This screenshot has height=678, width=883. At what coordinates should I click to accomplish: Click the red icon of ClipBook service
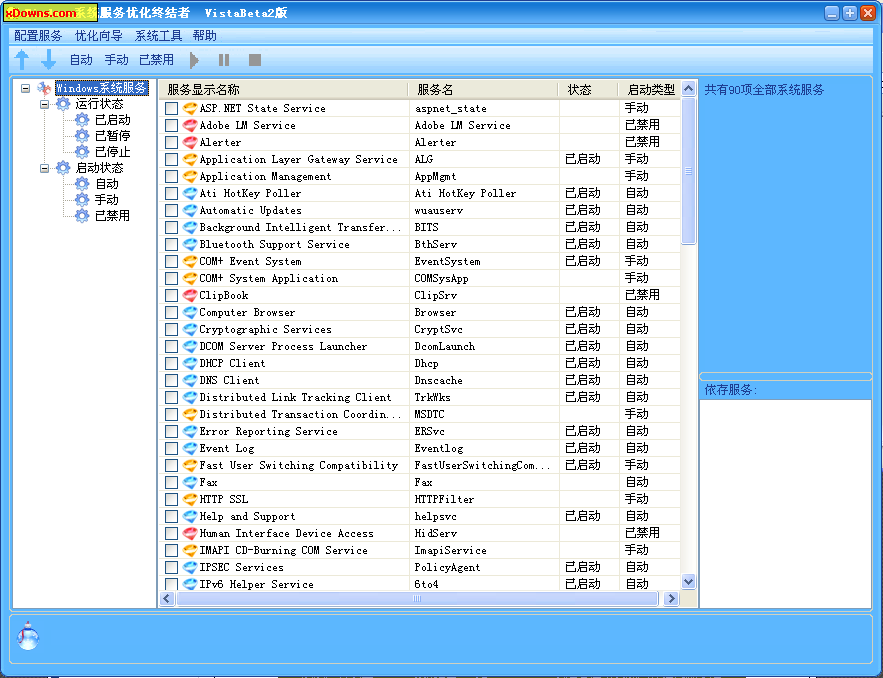[190, 295]
